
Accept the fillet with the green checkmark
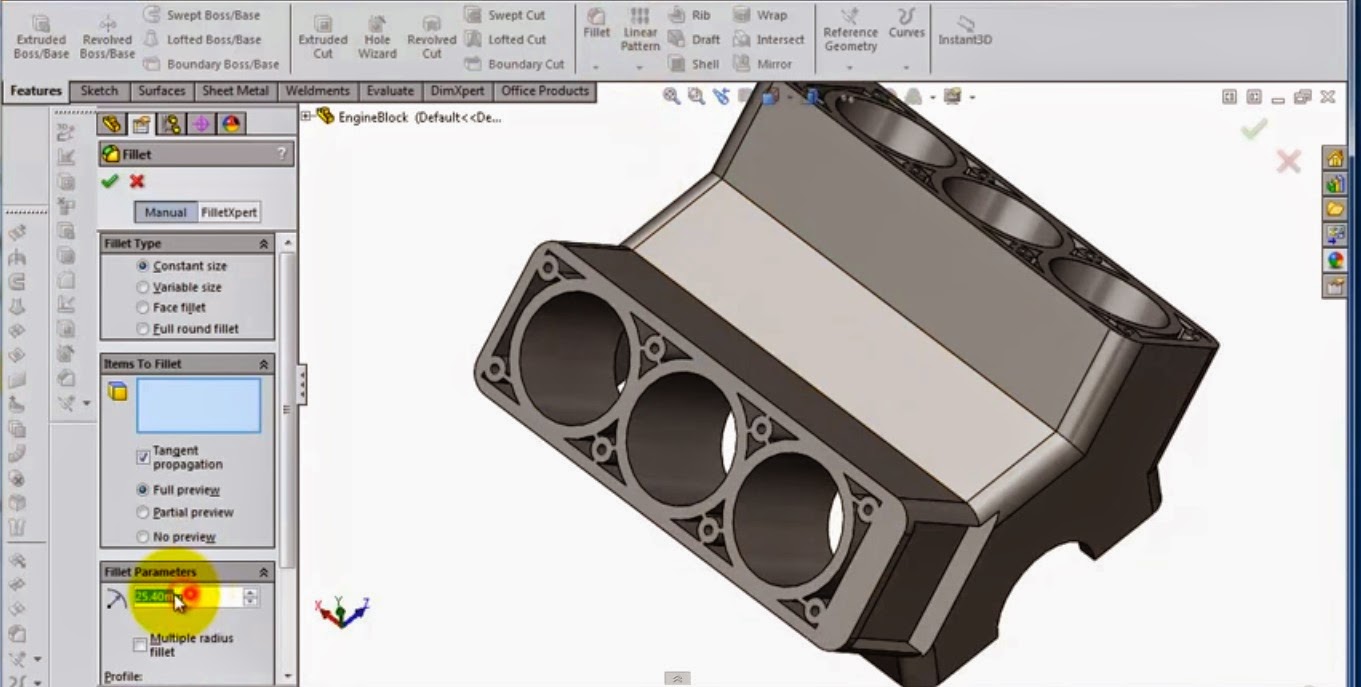tap(110, 182)
